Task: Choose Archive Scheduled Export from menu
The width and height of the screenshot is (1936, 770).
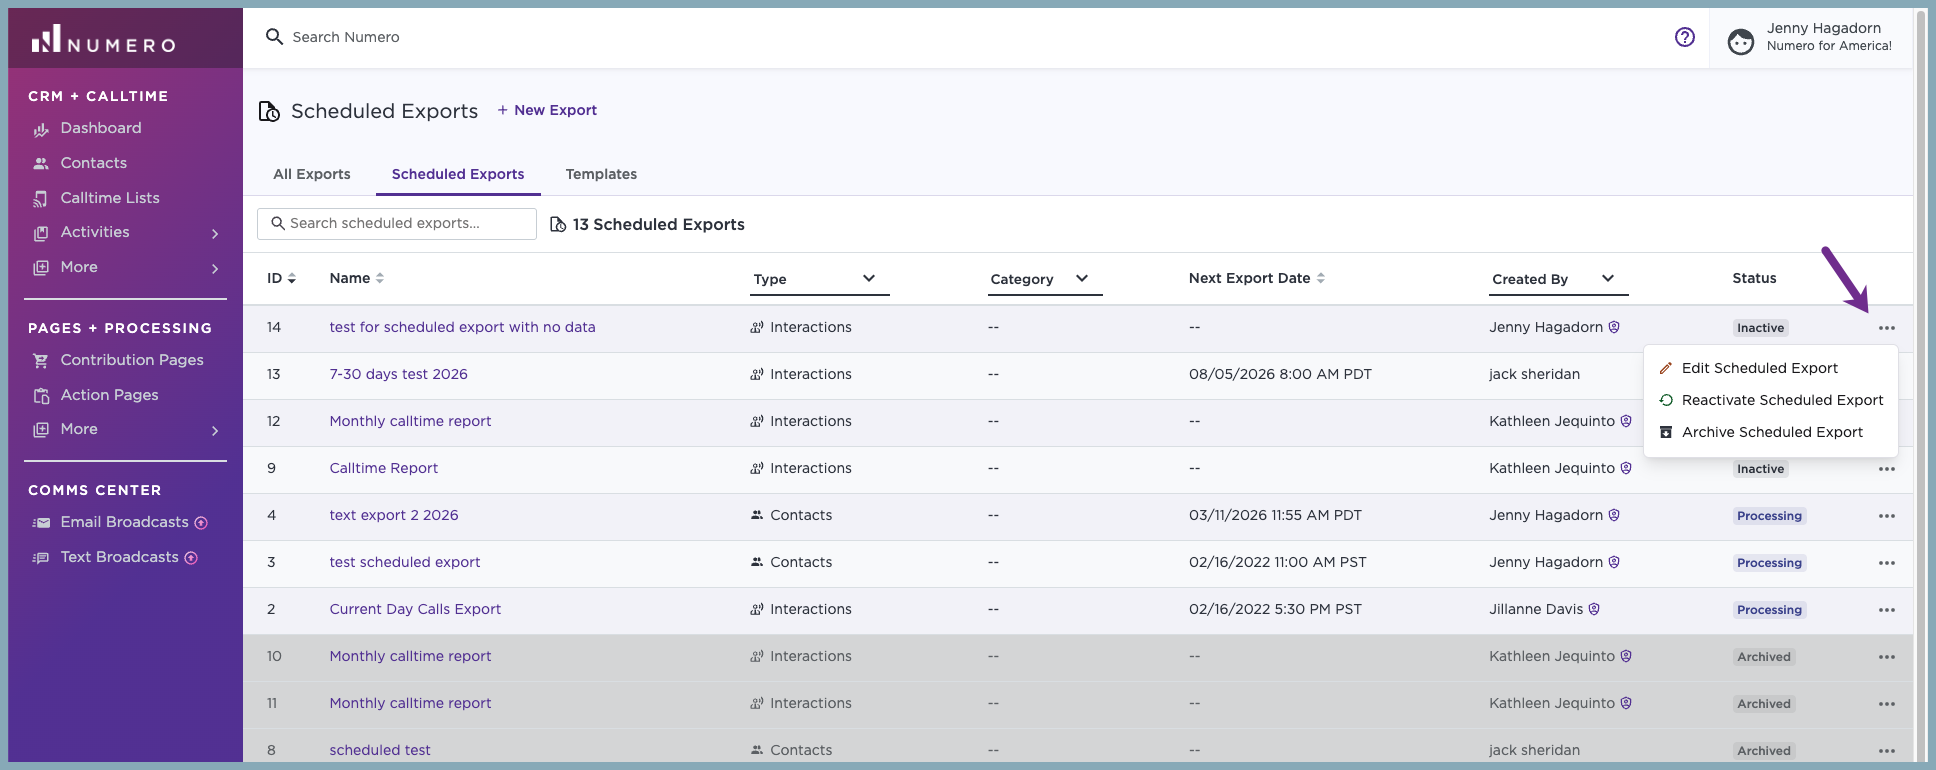Action: coord(1771,433)
